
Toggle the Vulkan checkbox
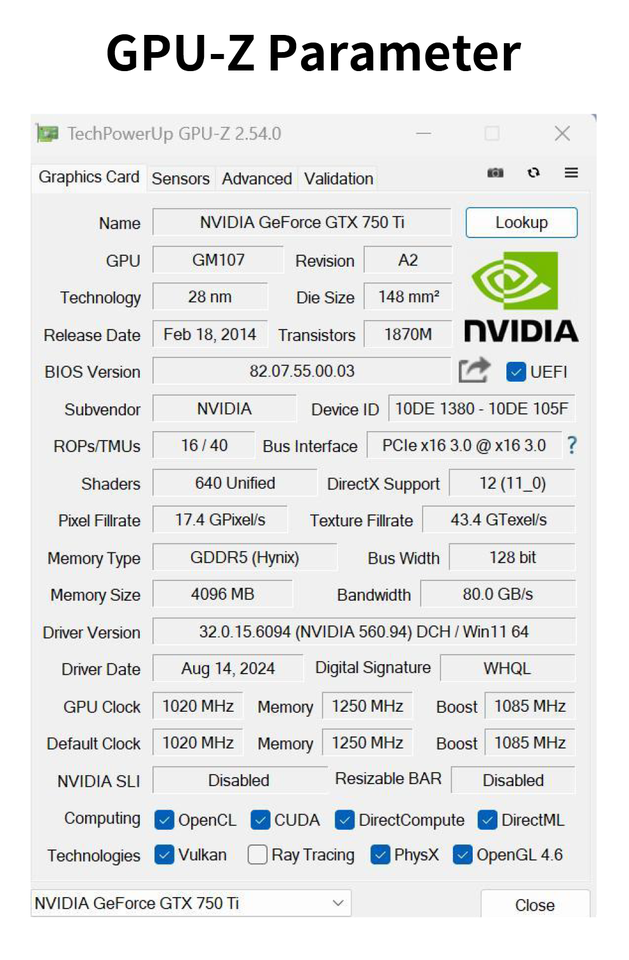click(x=165, y=855)
